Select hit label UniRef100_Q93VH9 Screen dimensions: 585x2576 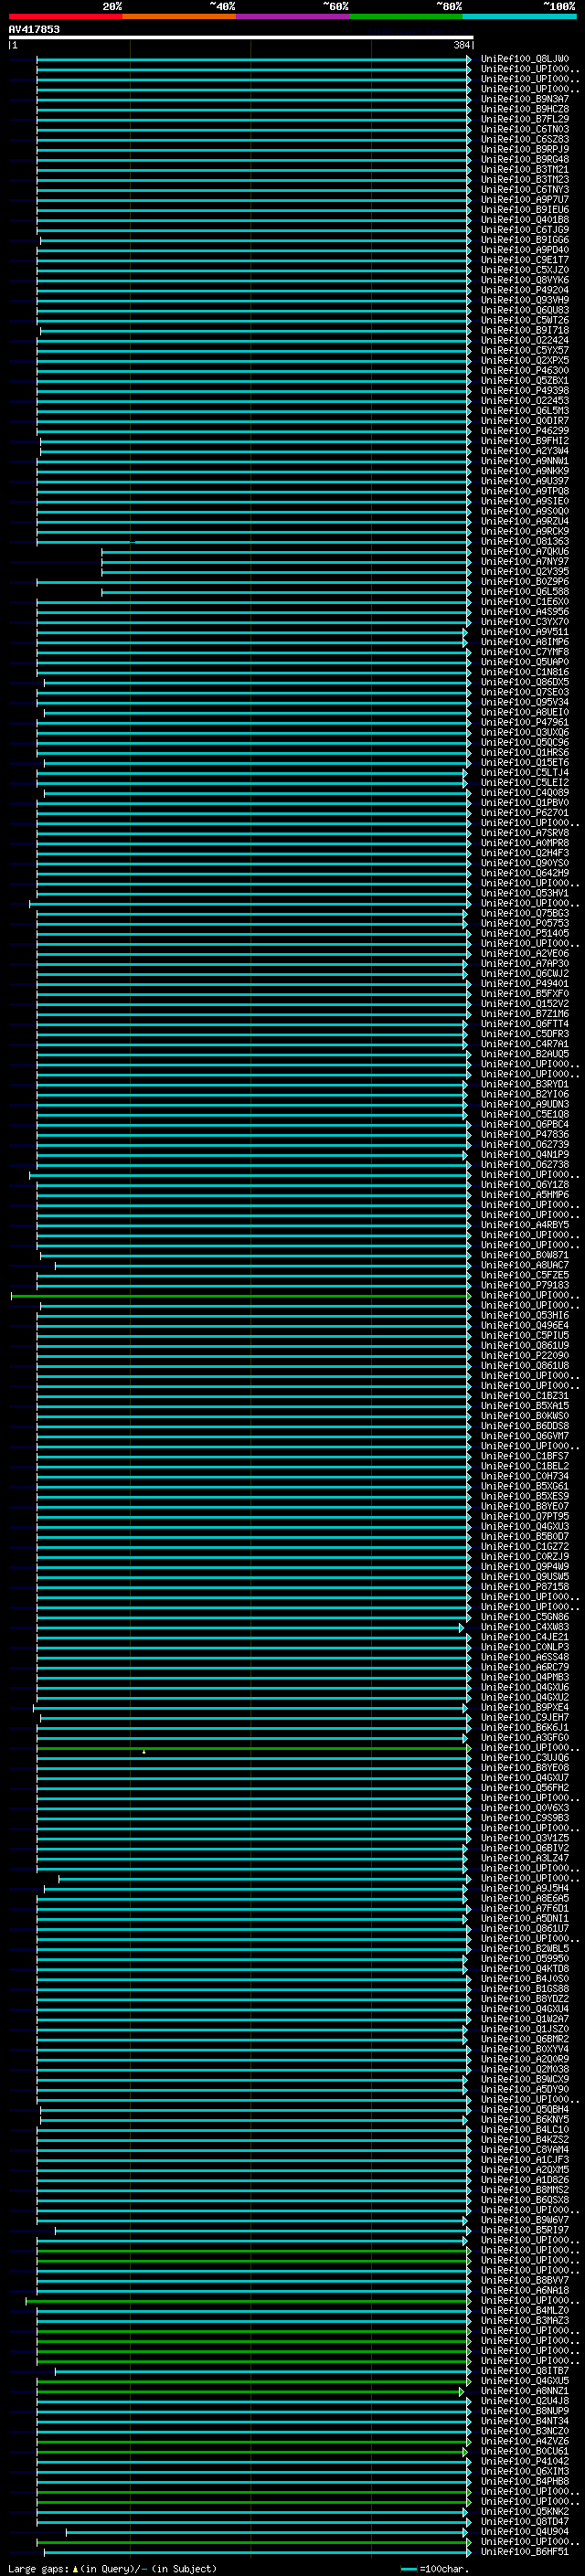pyautogui.click(x=525, y=300)
